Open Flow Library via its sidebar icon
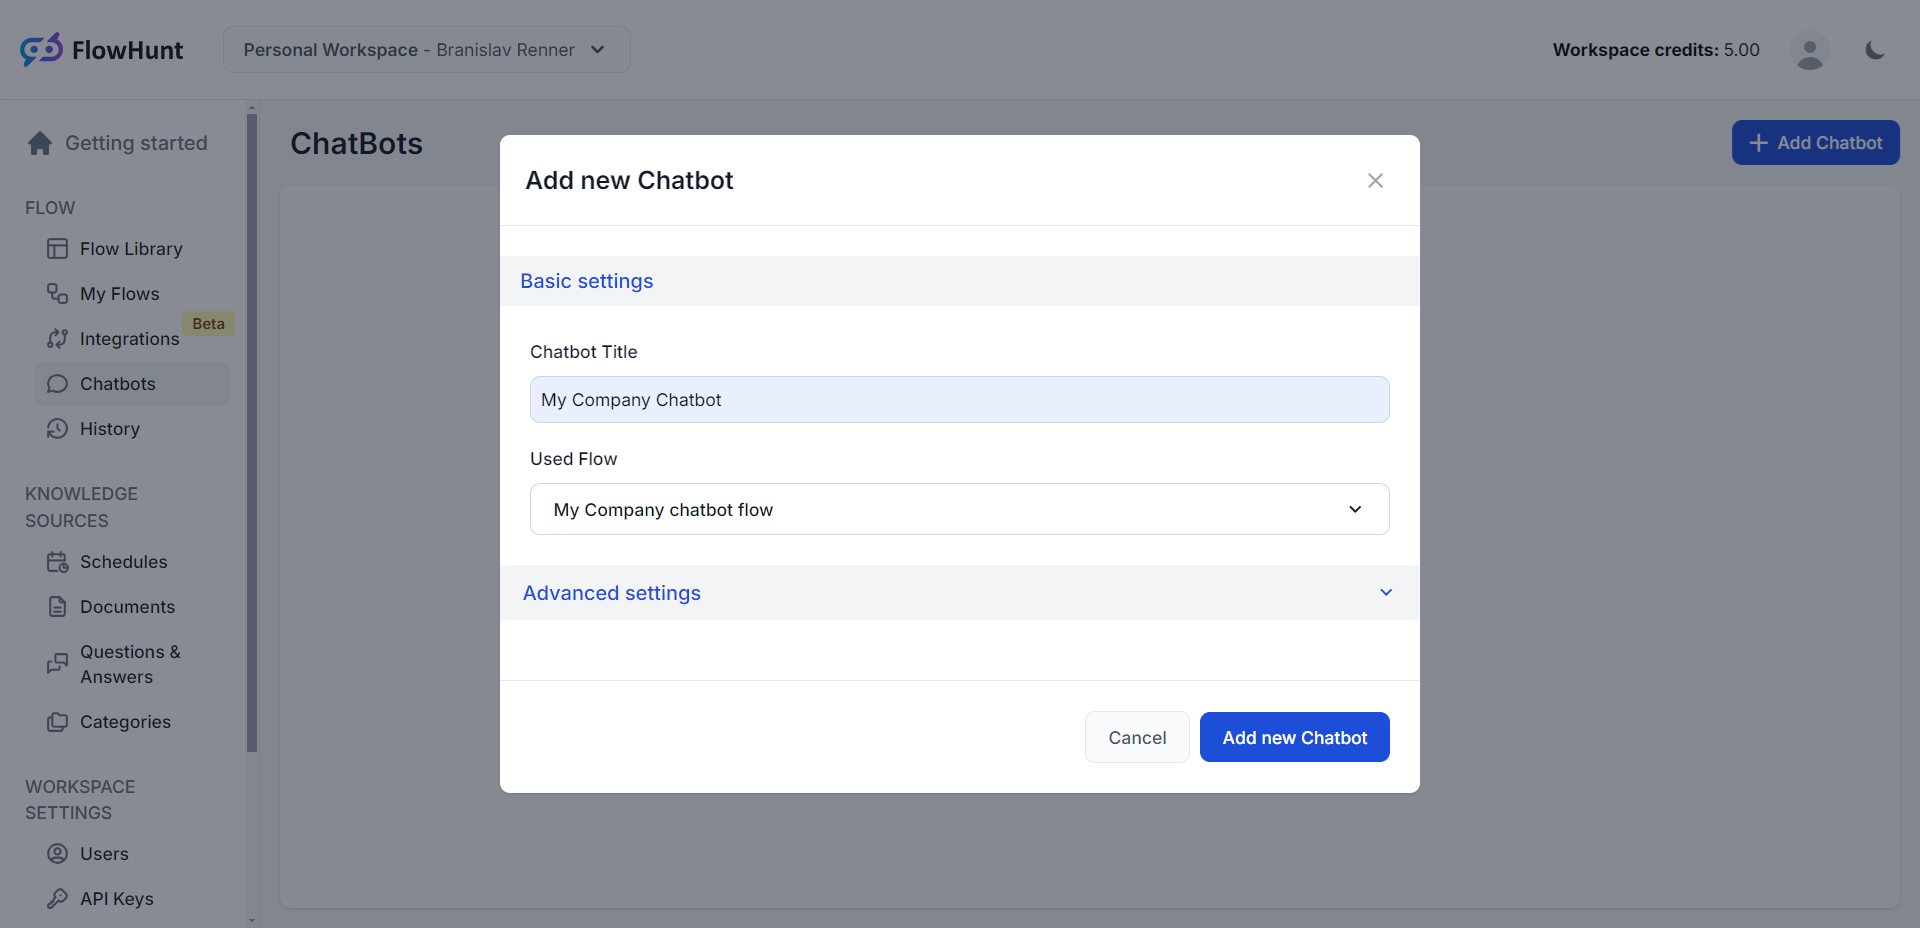The image size is (1920, 928). pyautogui.click(x=57, y=249)
